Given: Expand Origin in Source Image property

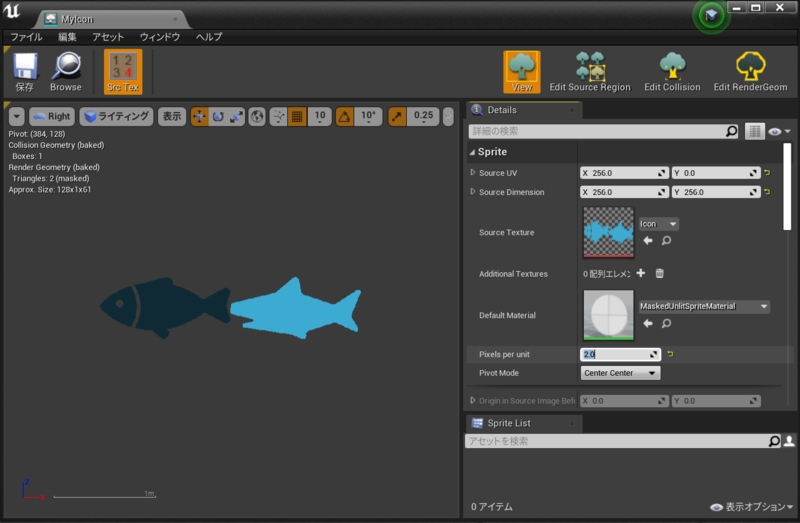Looking at the screenshot, I should pyautogui.click(x=472, y=401).
